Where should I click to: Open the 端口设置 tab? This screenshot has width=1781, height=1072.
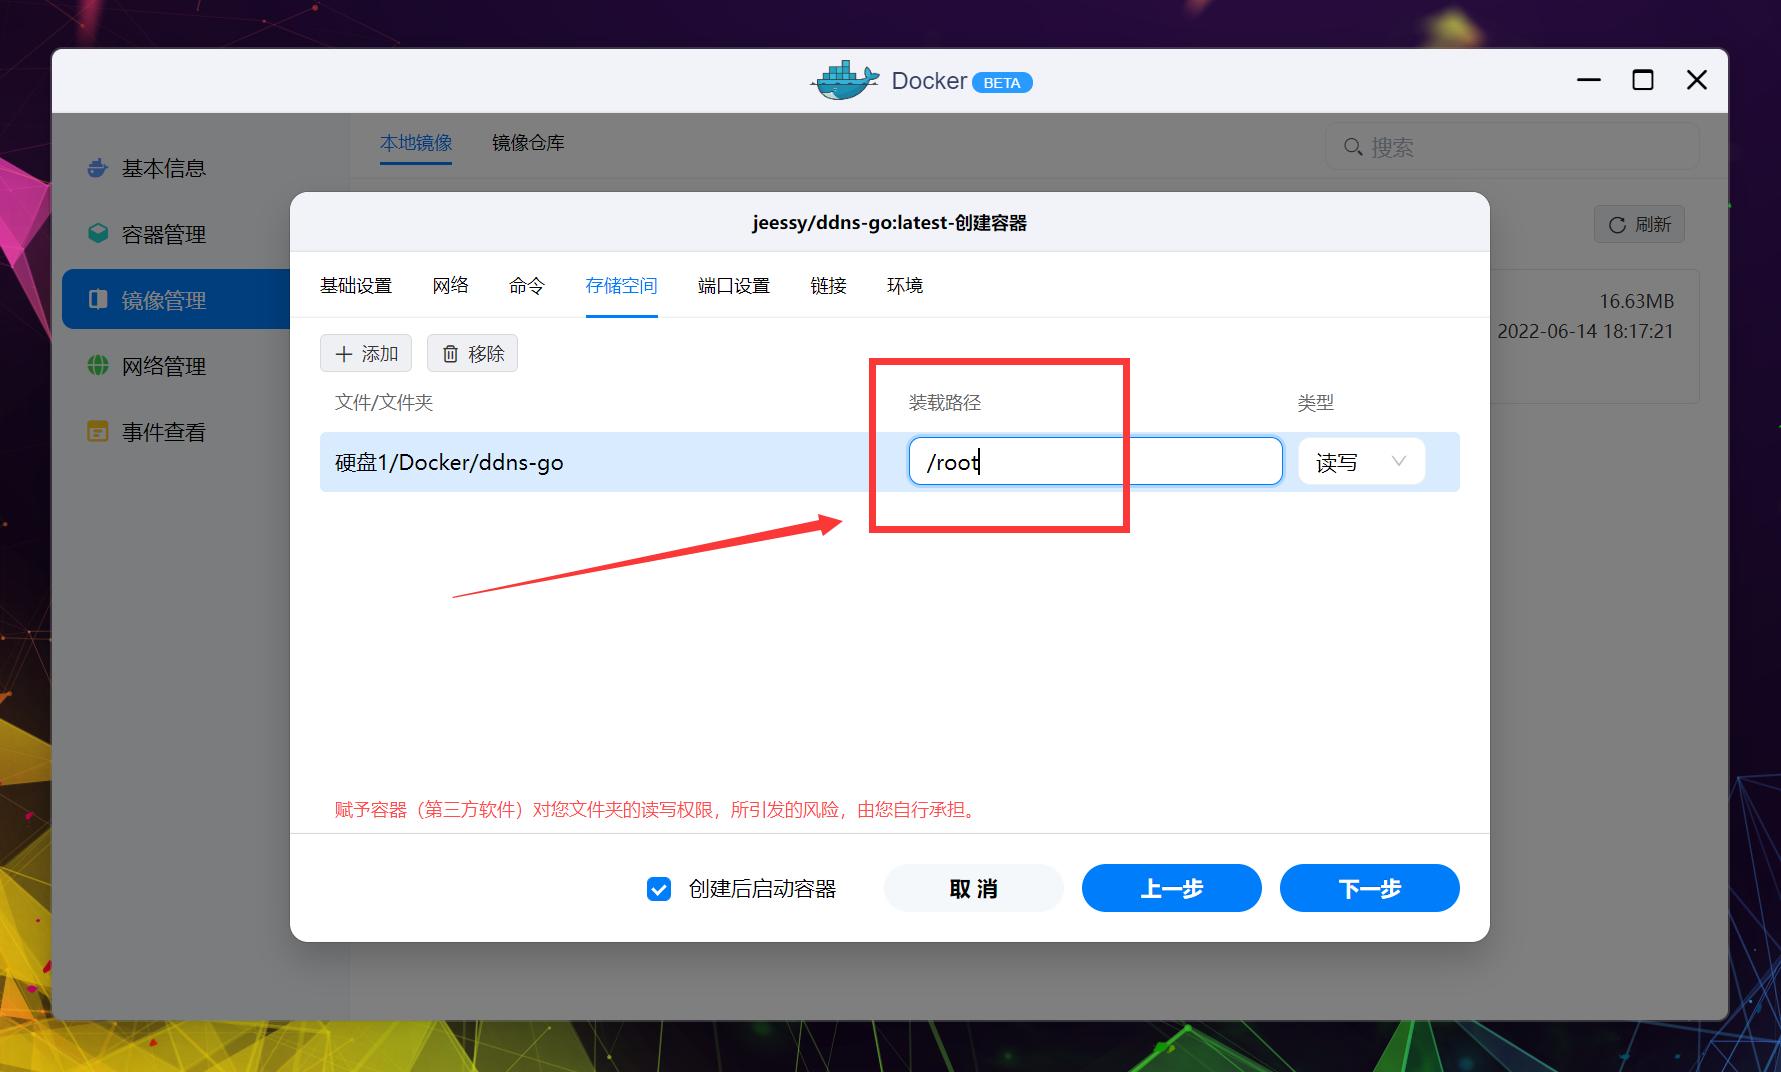(x=732, y=285)
